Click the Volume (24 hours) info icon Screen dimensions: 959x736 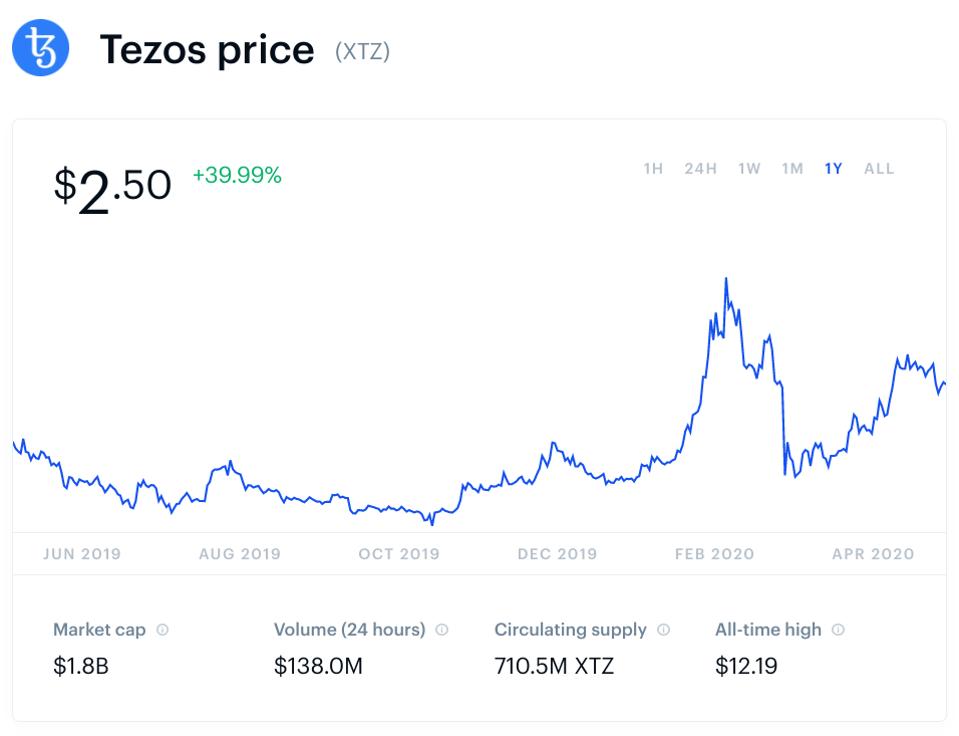click(x=442, y=630)
